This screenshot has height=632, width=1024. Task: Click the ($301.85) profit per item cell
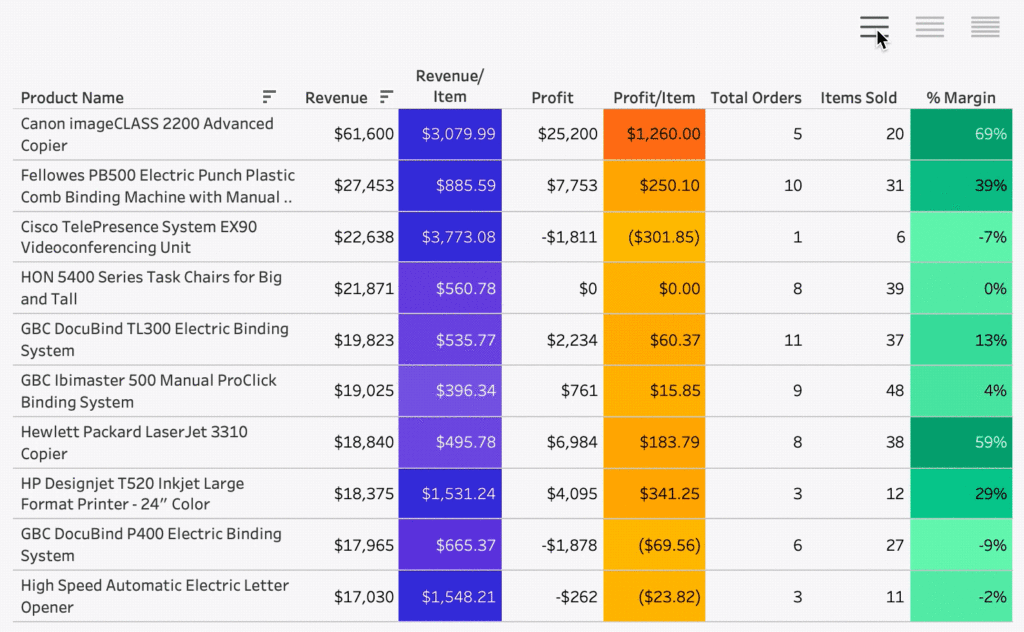(654, 237)
